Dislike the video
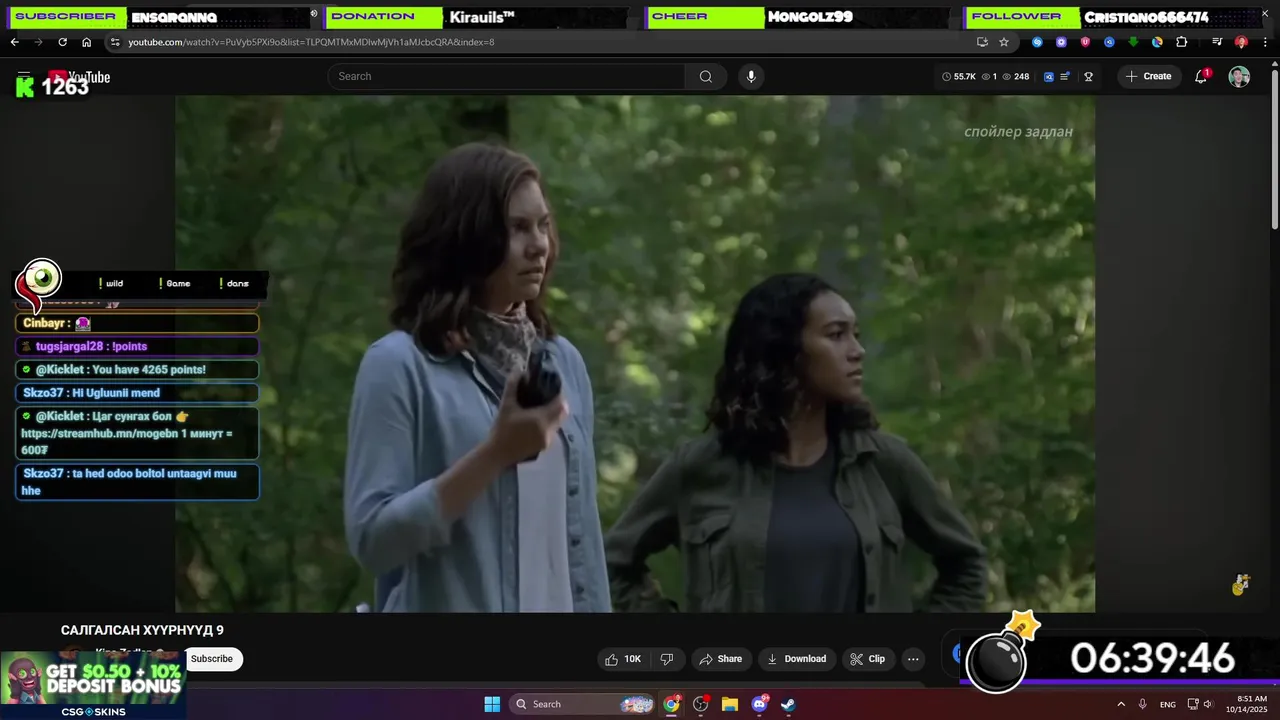This screenshot has width=1280, height=720. click(x=667, y=659)
